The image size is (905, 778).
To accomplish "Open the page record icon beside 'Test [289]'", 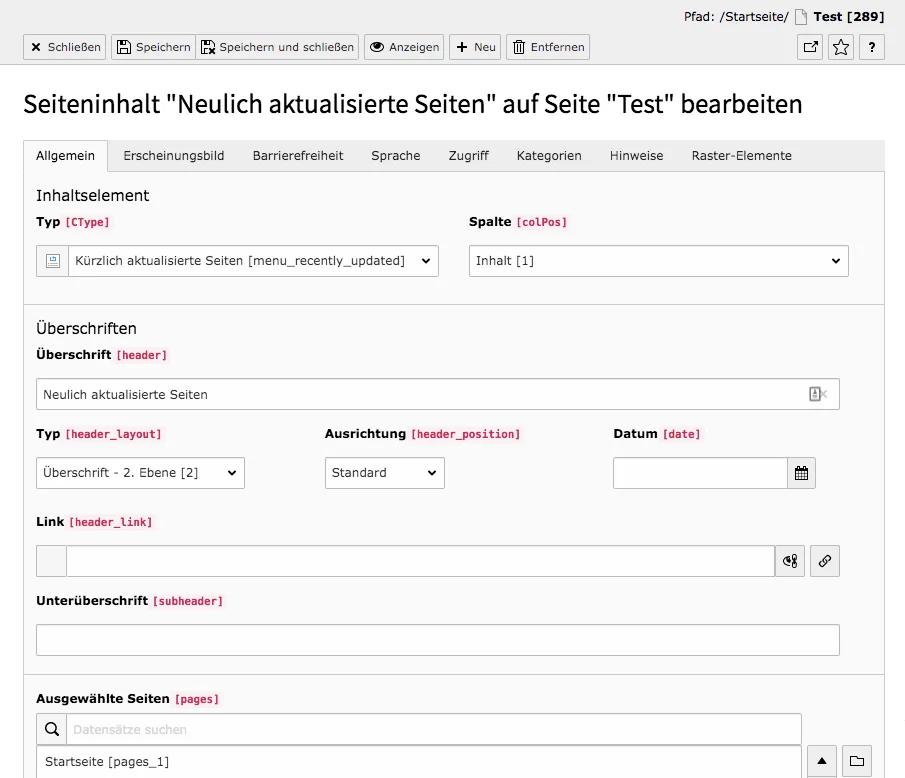I will 802,16.
